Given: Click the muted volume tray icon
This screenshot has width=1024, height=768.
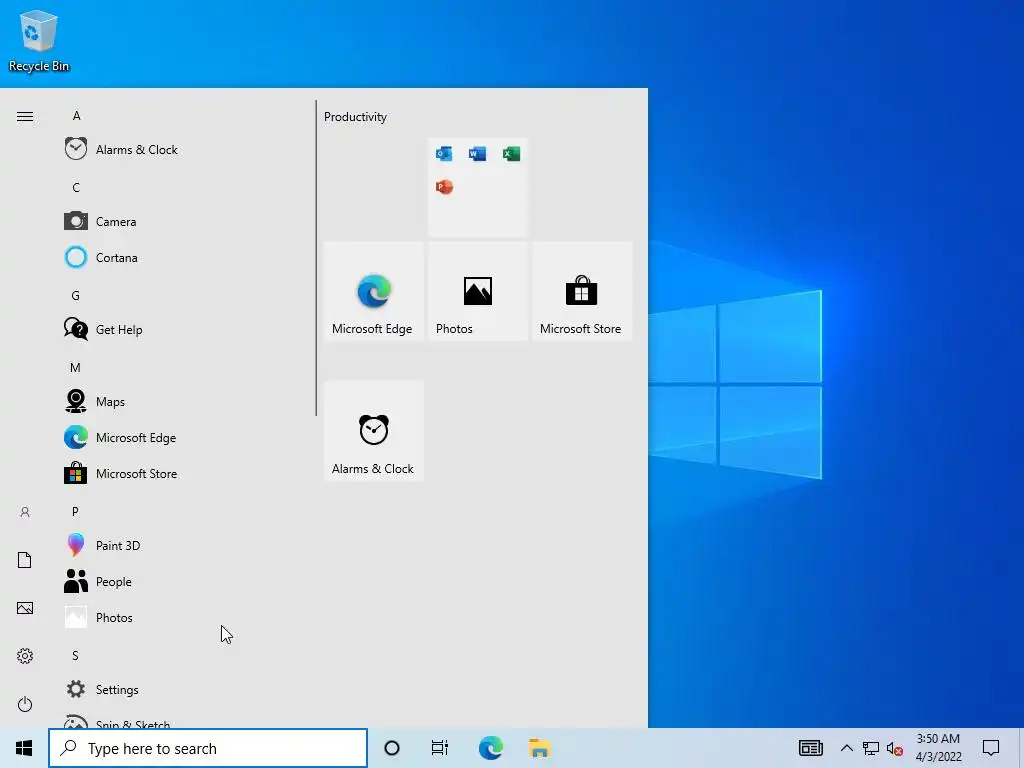Looking at the screenshot, I should pos(895,748).
